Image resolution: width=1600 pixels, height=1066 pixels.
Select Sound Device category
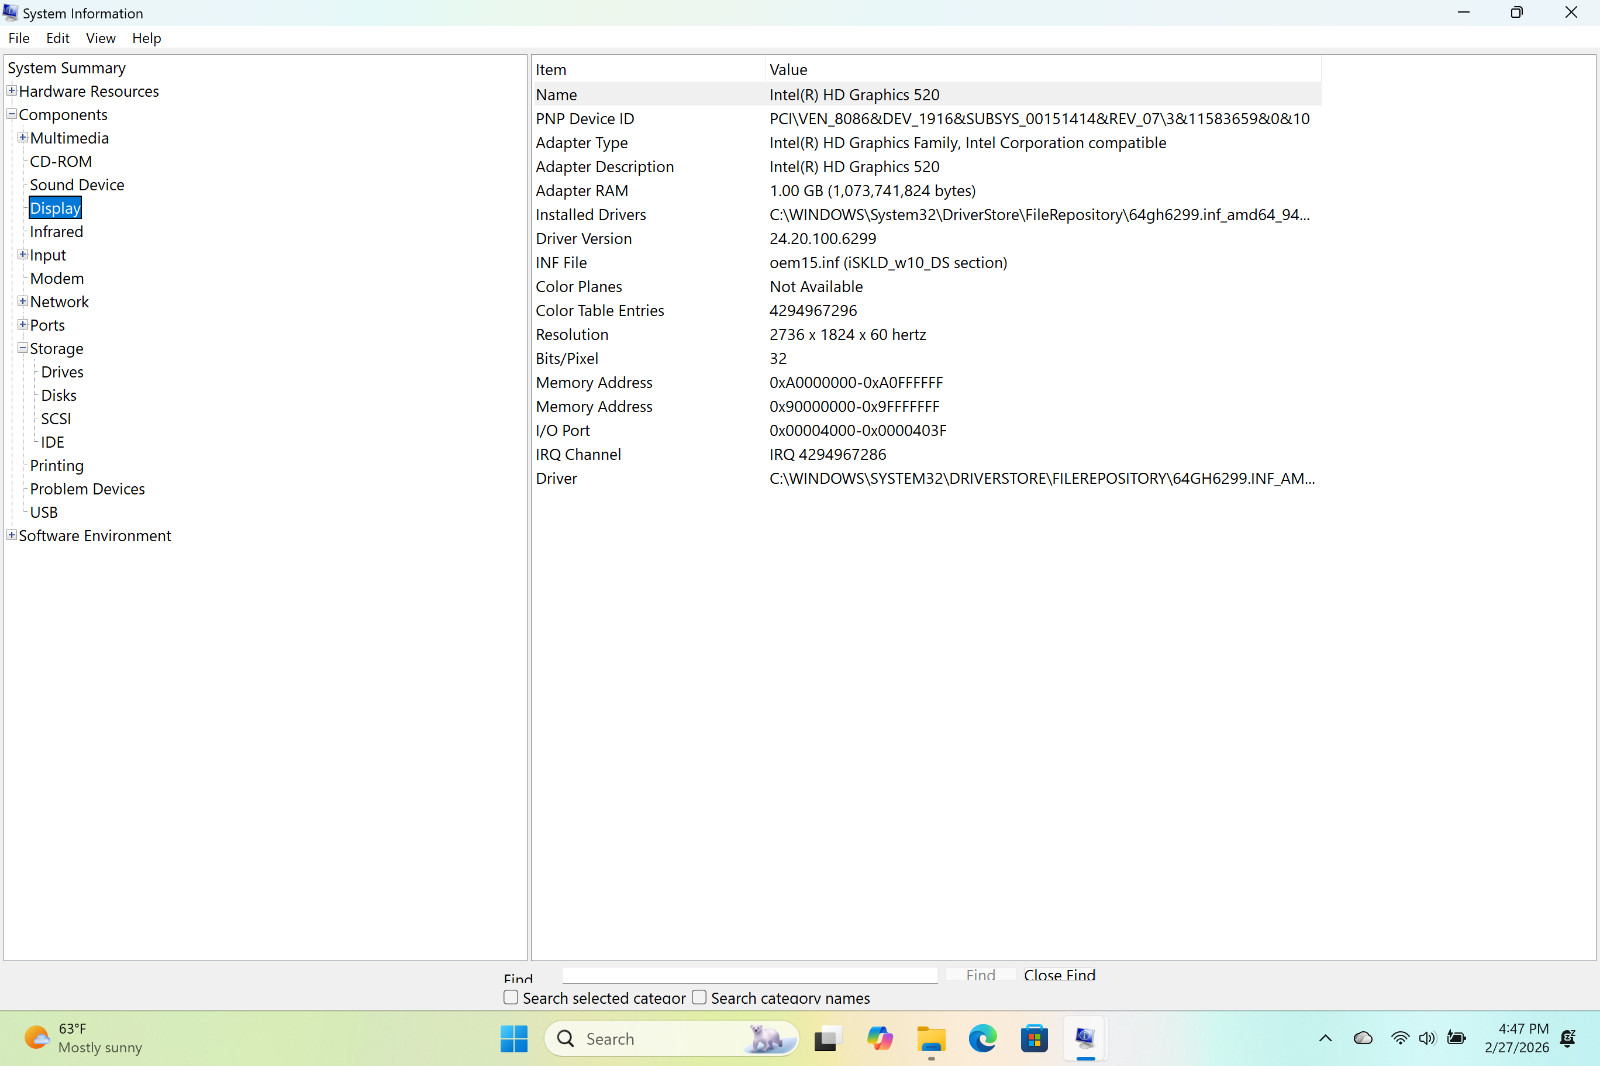click(77, 185)
